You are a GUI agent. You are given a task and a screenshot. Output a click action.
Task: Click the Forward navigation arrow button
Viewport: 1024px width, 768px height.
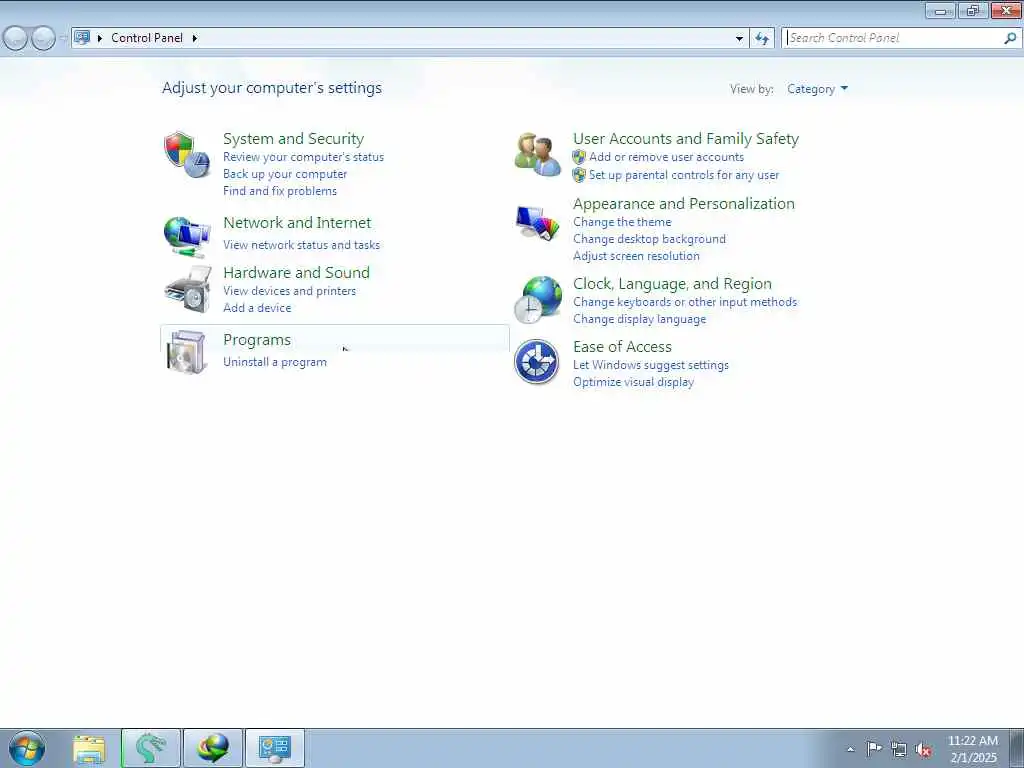(43, 38)
